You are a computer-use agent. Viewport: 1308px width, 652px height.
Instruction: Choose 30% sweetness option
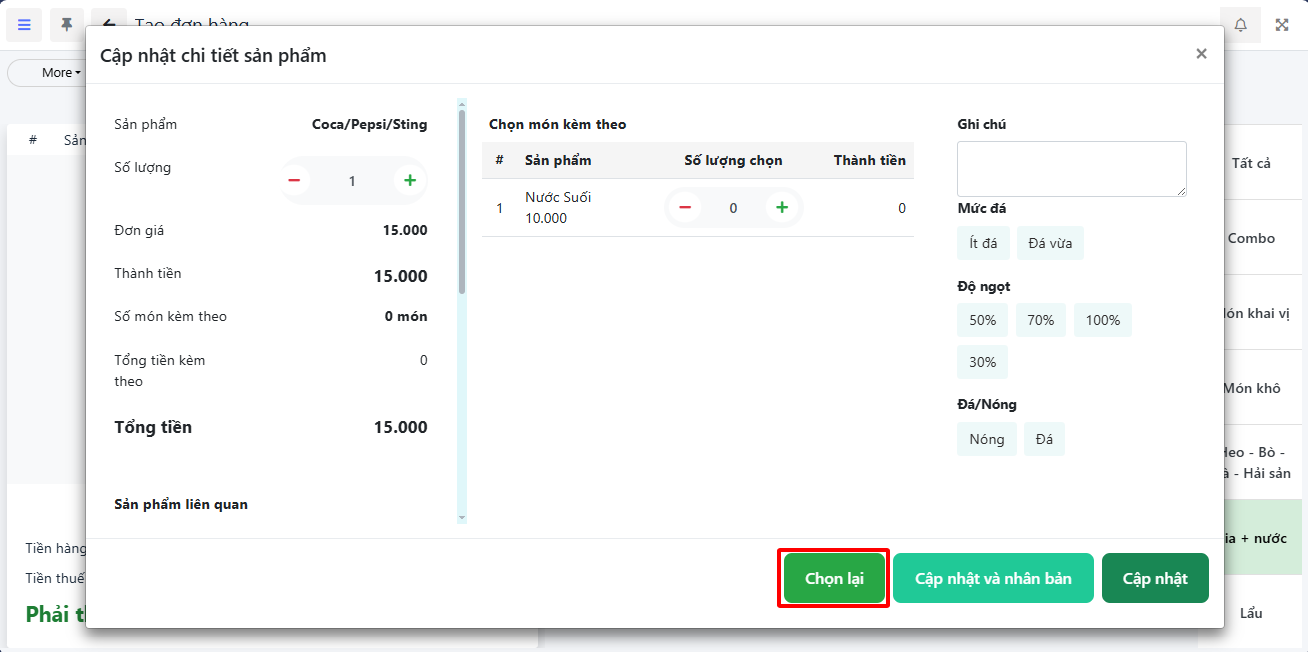coord(983,362)
